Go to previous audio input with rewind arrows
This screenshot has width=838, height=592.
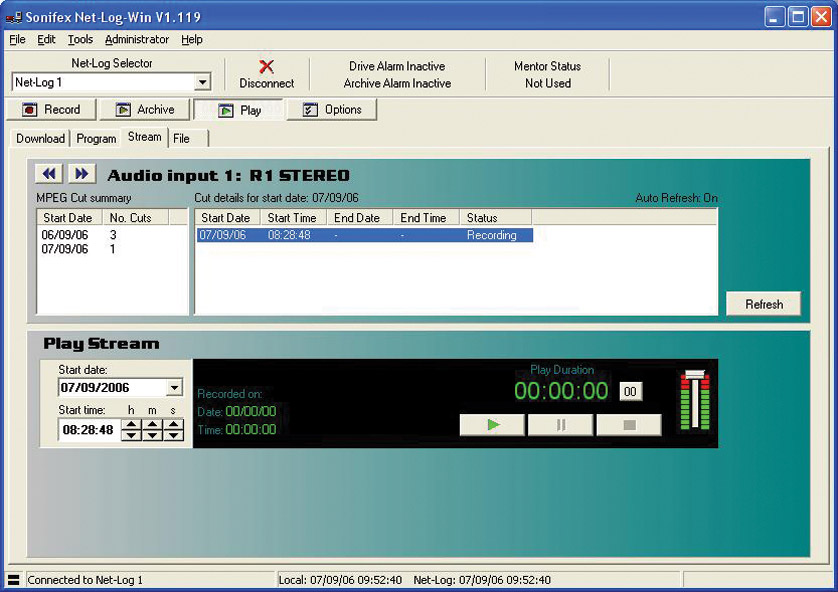[49, 174]
